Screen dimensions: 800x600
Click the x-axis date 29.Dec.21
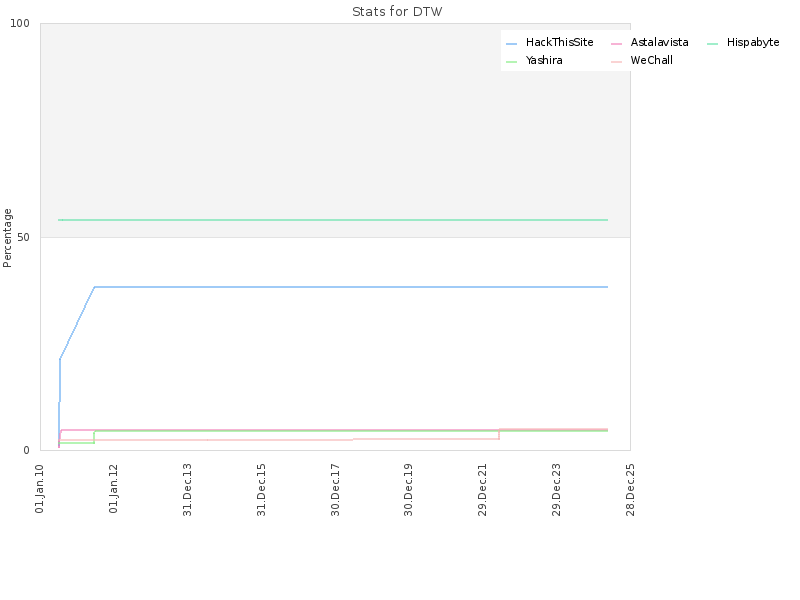[483, 490]
